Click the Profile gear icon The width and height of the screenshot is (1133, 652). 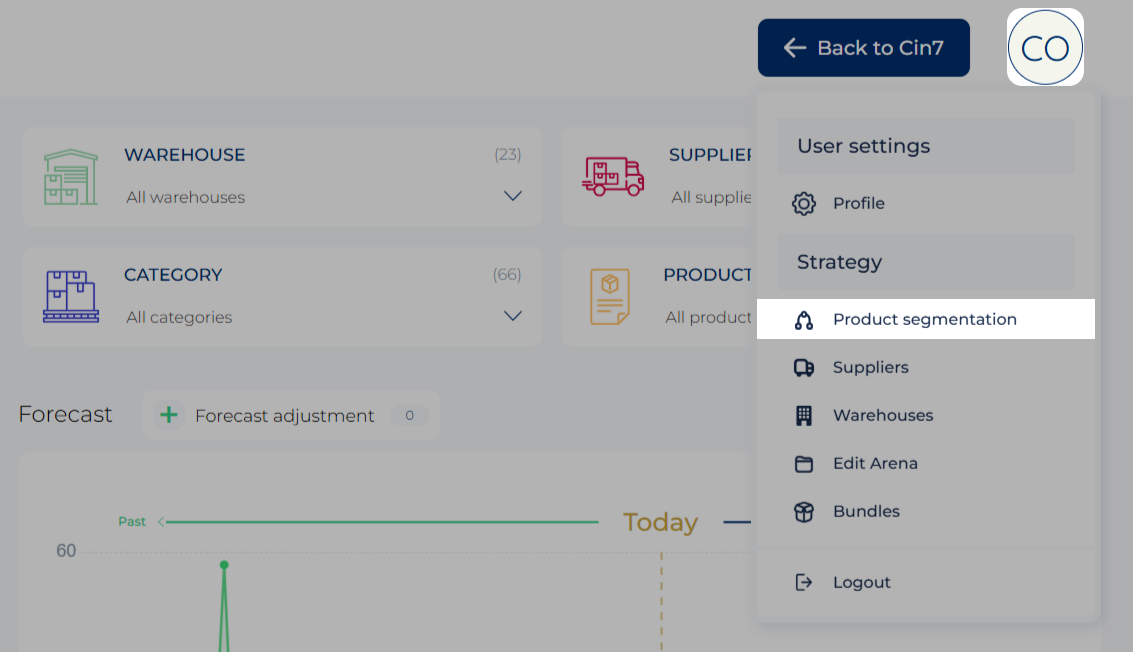coord(803,204)
